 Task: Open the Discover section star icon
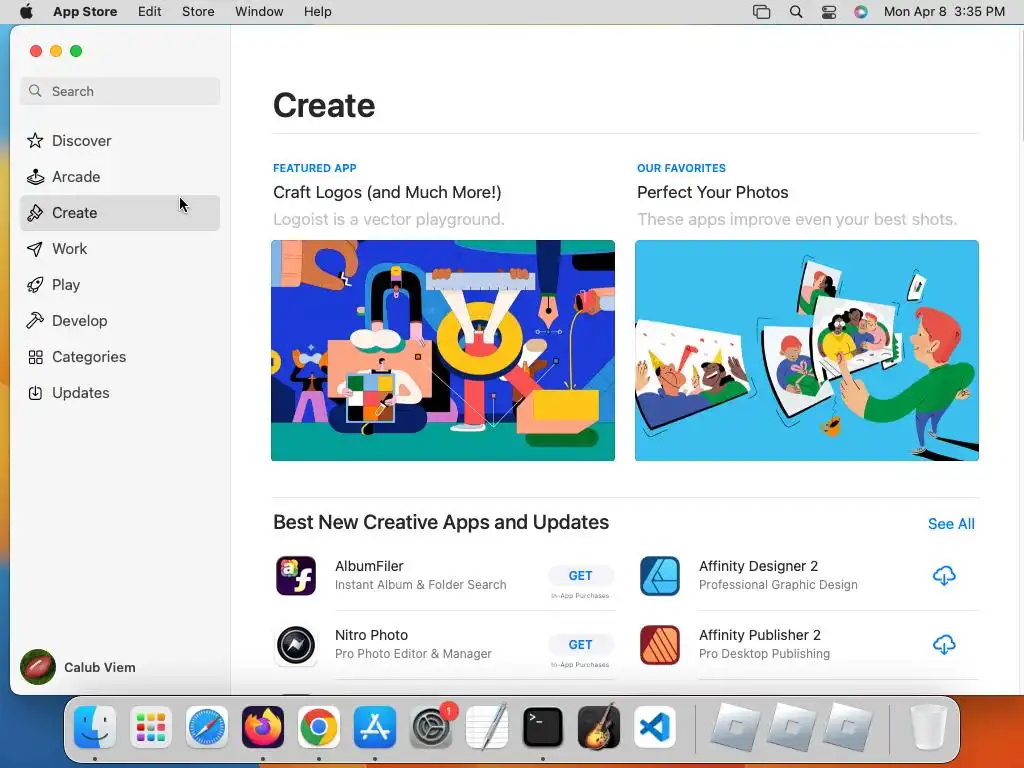click(35, 140)
